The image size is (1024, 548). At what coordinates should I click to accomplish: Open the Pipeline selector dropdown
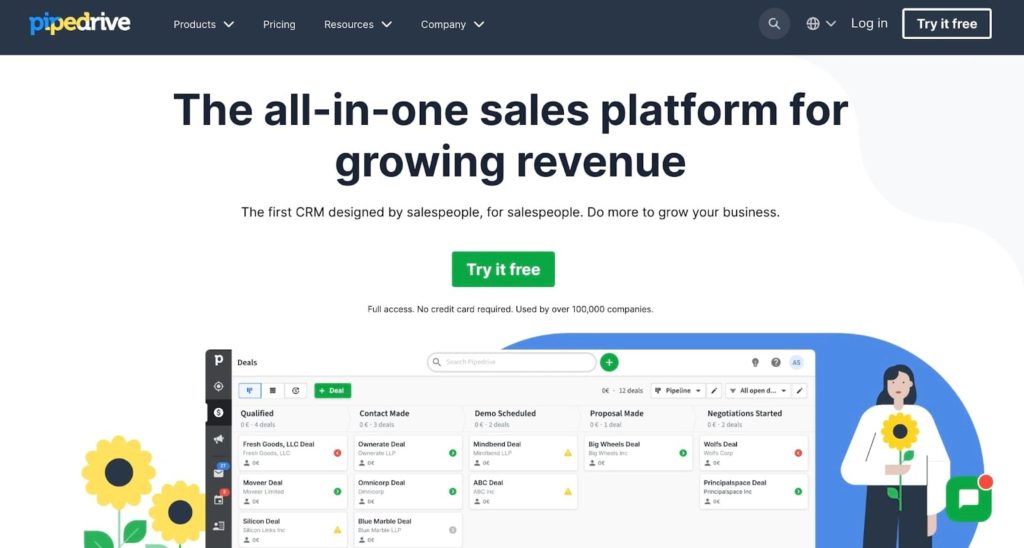click(x=677, y=391)
